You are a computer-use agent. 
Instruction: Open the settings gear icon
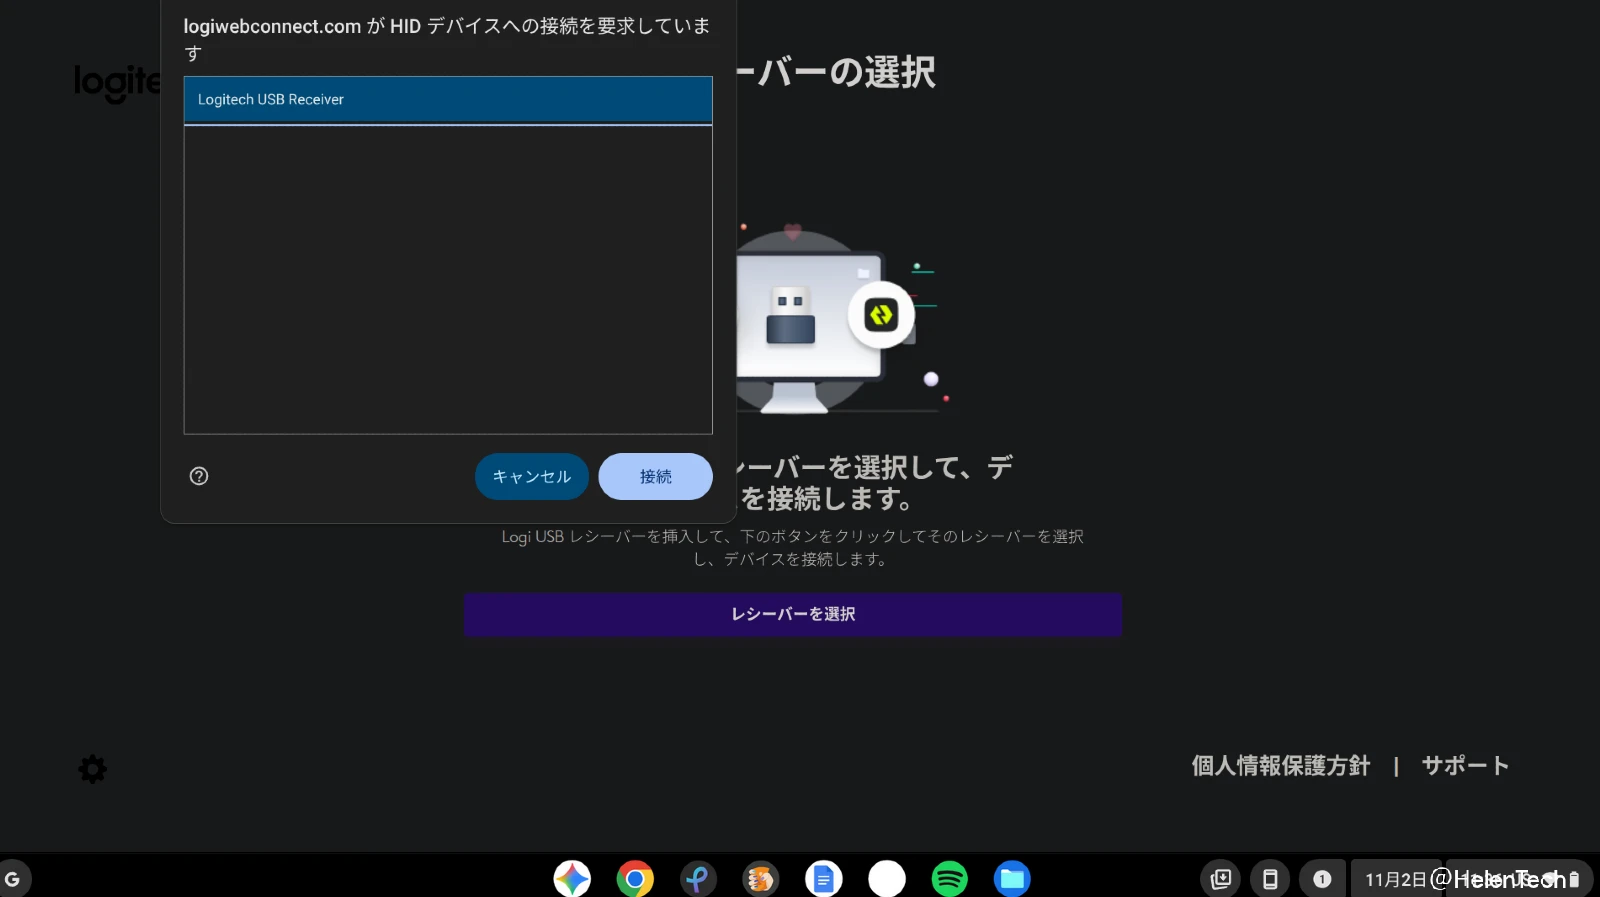[93, 769]
